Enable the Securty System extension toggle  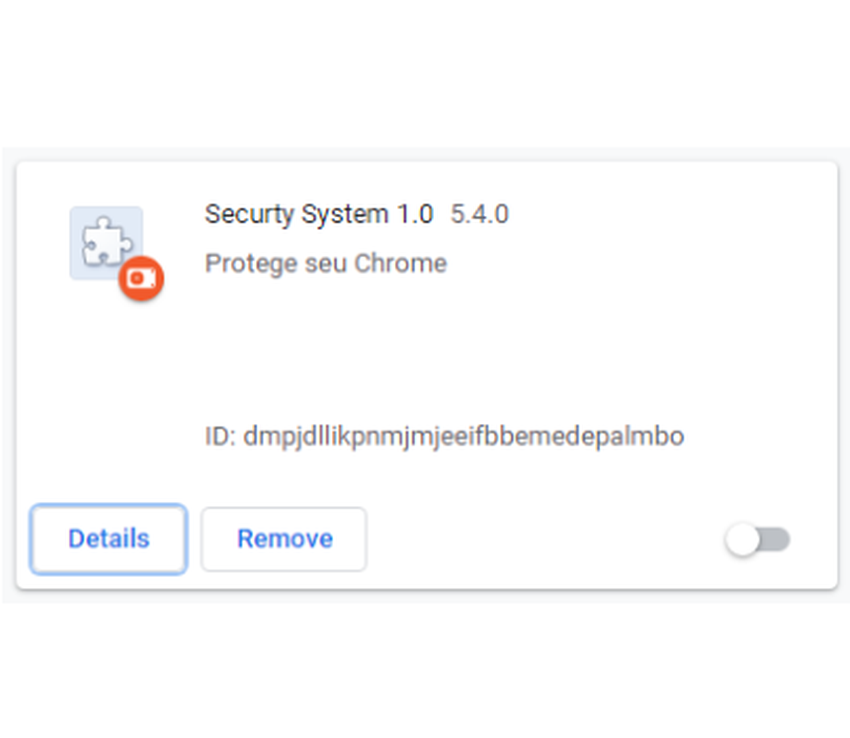point(757,541)
